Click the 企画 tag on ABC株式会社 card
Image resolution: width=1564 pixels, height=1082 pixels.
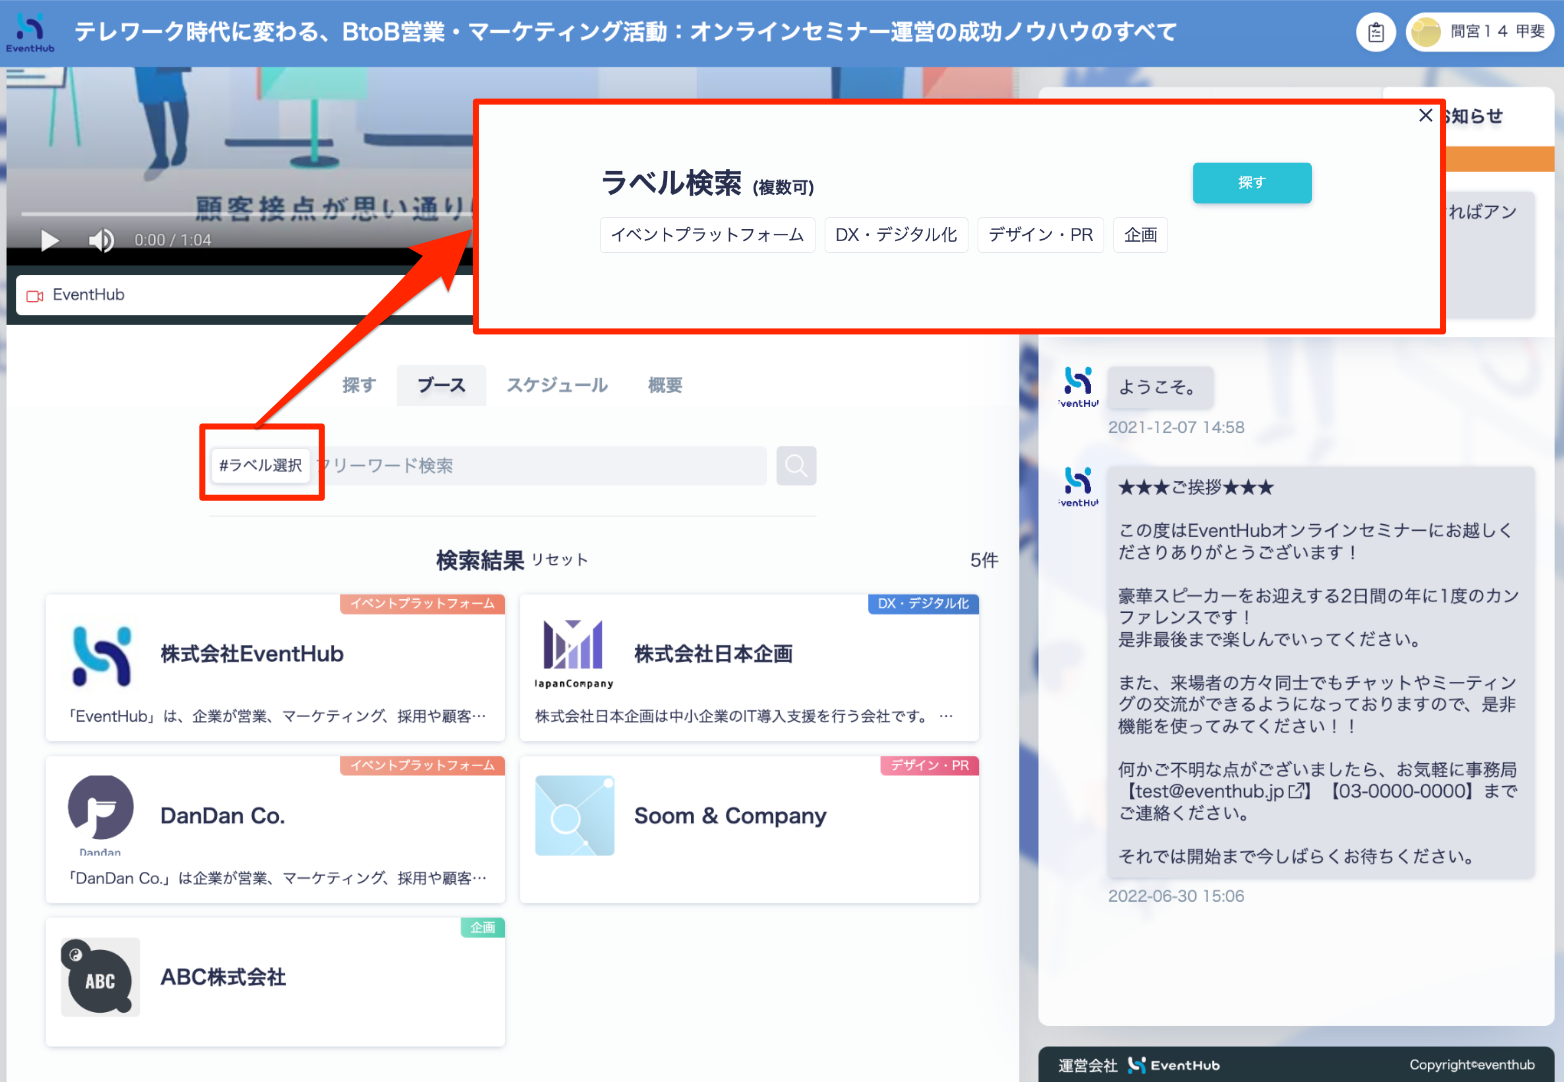coord(482,928)
